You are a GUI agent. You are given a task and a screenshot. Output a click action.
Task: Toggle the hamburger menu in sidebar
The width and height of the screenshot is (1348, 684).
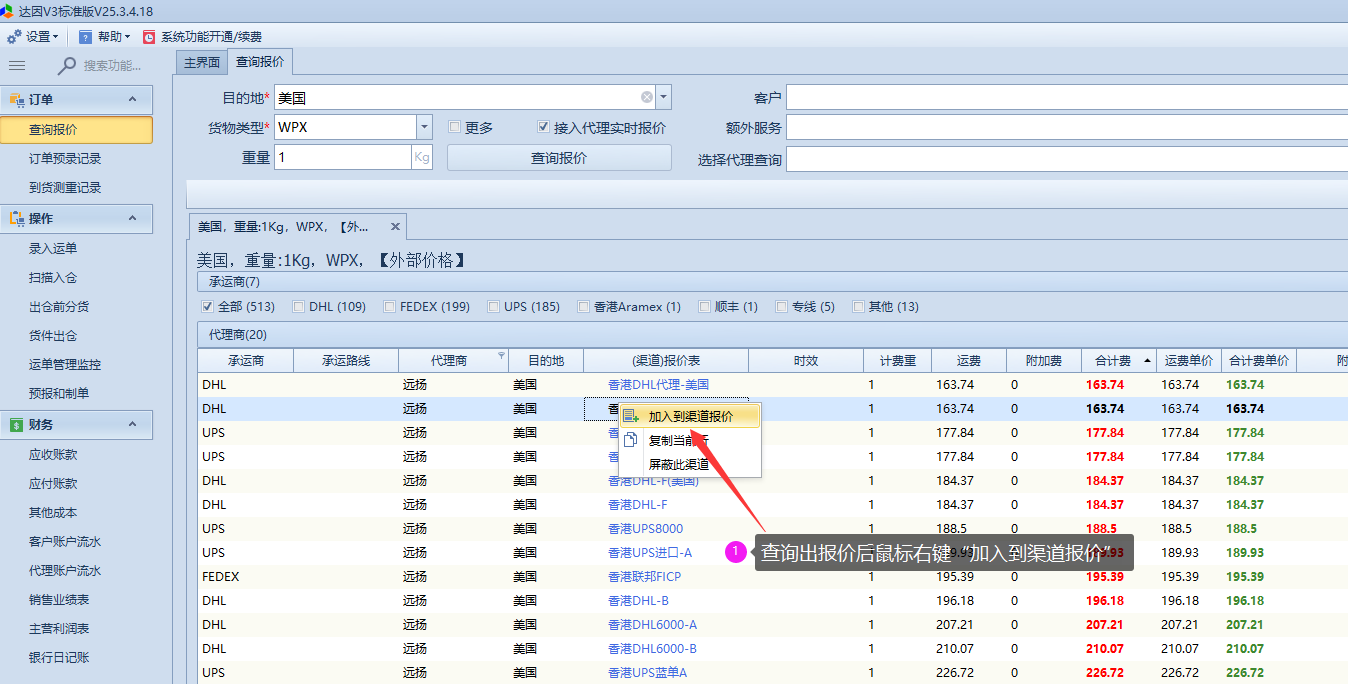pyautogui.click(x=17, y=65)
